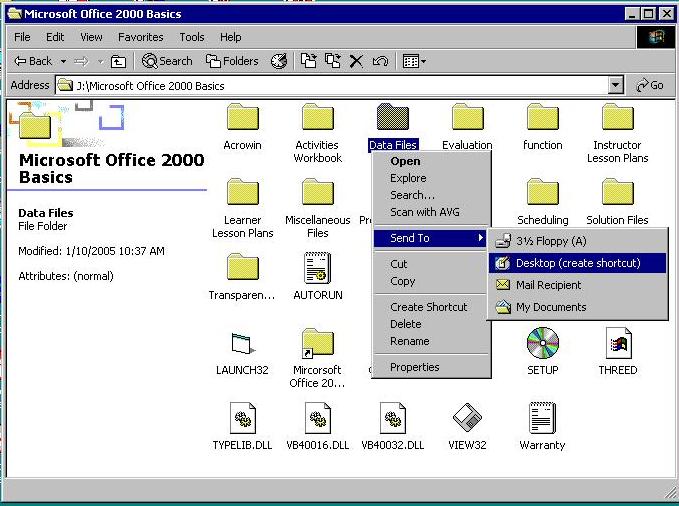Screen dimensions: 679x506
Task: Select the Scheduling folder
Action: 543,202
